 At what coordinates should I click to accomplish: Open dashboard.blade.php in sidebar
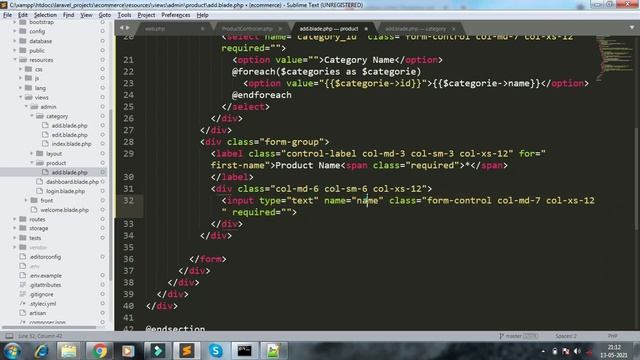72,182
